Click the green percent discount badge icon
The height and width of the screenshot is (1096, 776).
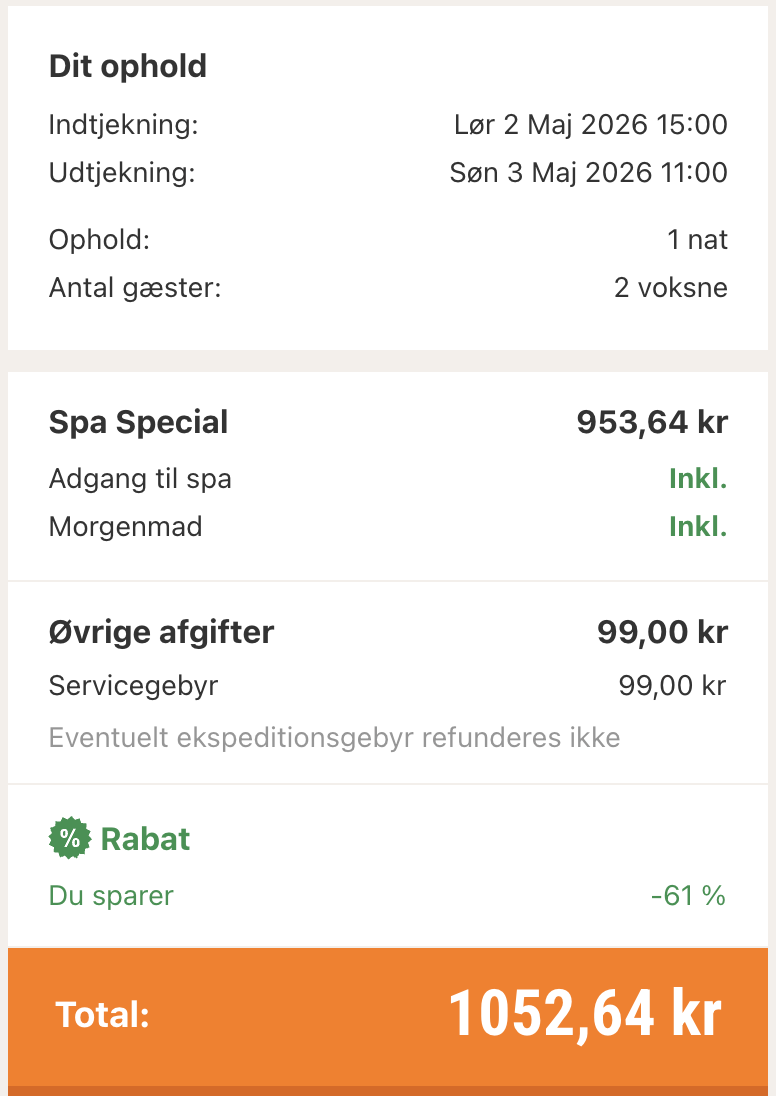coord(69,838)
